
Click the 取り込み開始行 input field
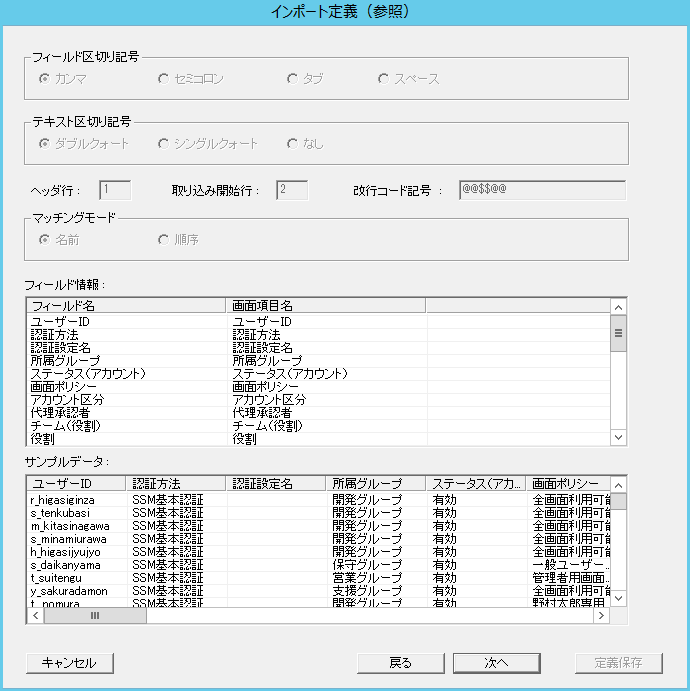292,190
